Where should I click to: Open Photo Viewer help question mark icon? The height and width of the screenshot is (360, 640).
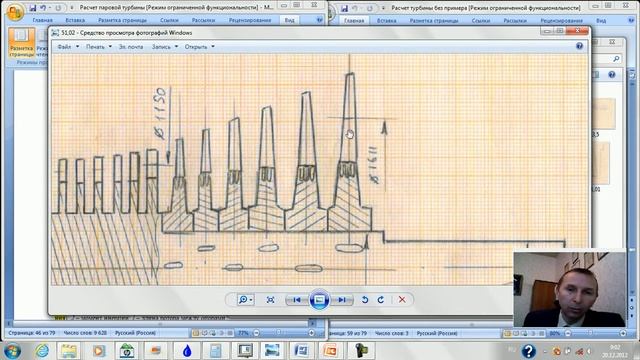pos(580,46)
